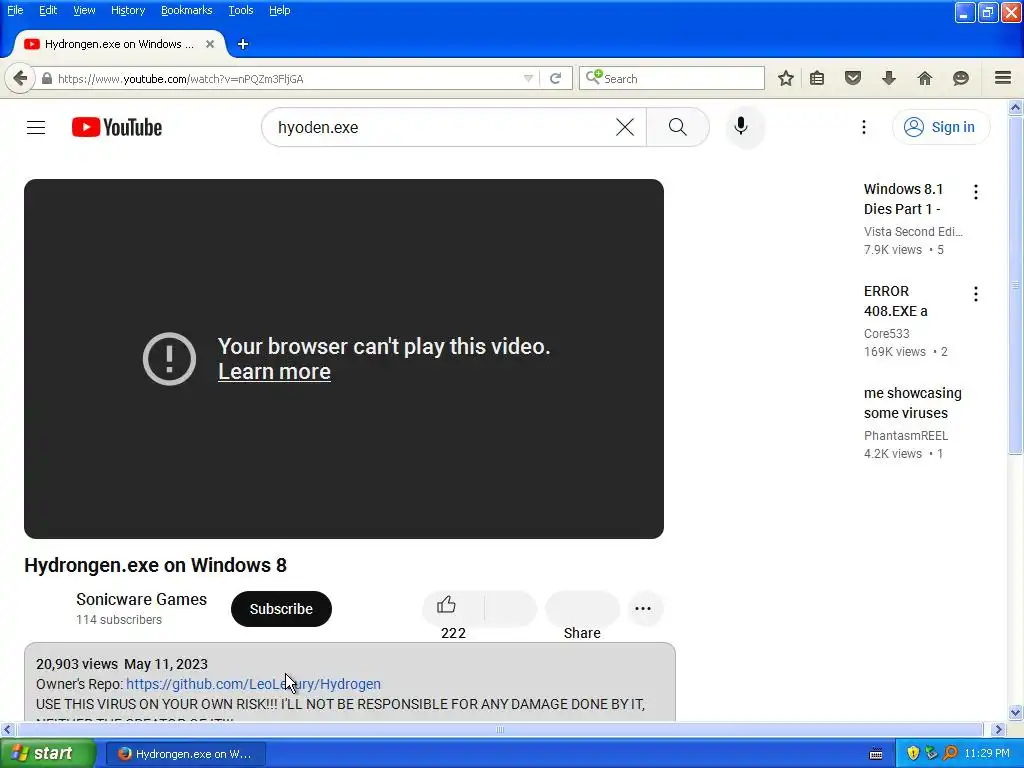
Task: Click the Vista Second Edi… channel name
Action: coord(913,232)
